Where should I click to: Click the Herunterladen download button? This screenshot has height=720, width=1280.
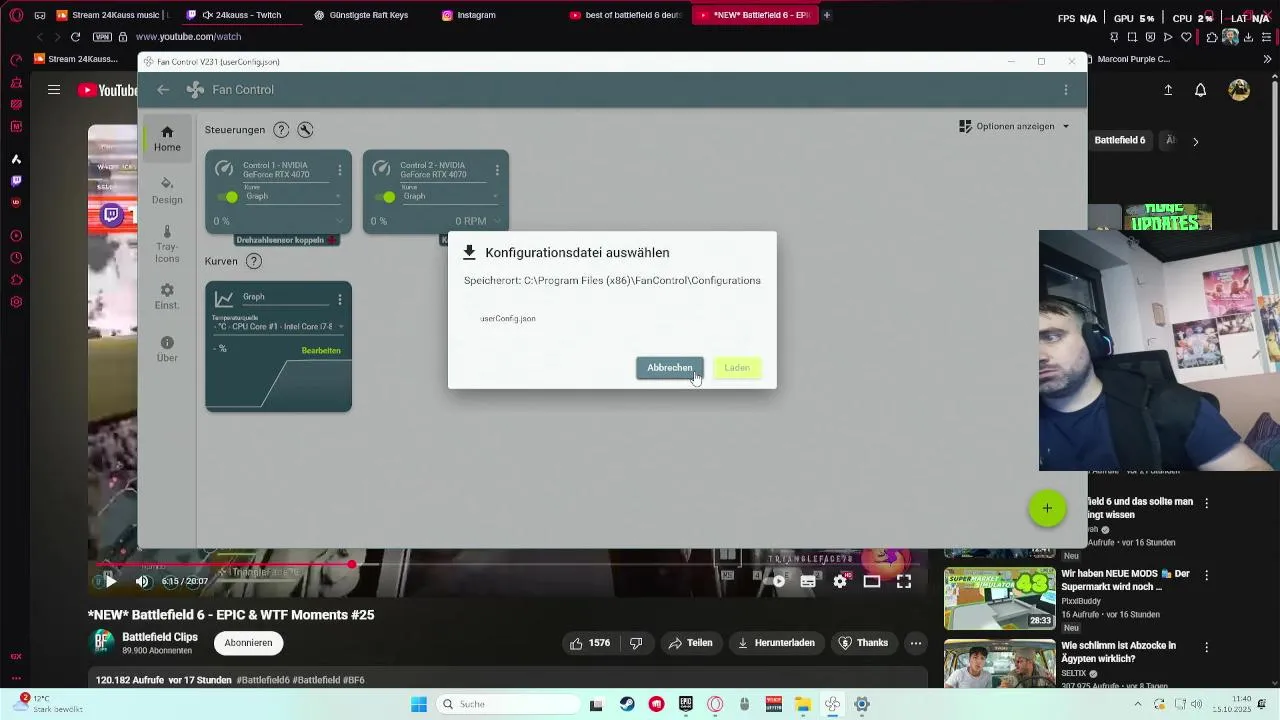[776, 643]
